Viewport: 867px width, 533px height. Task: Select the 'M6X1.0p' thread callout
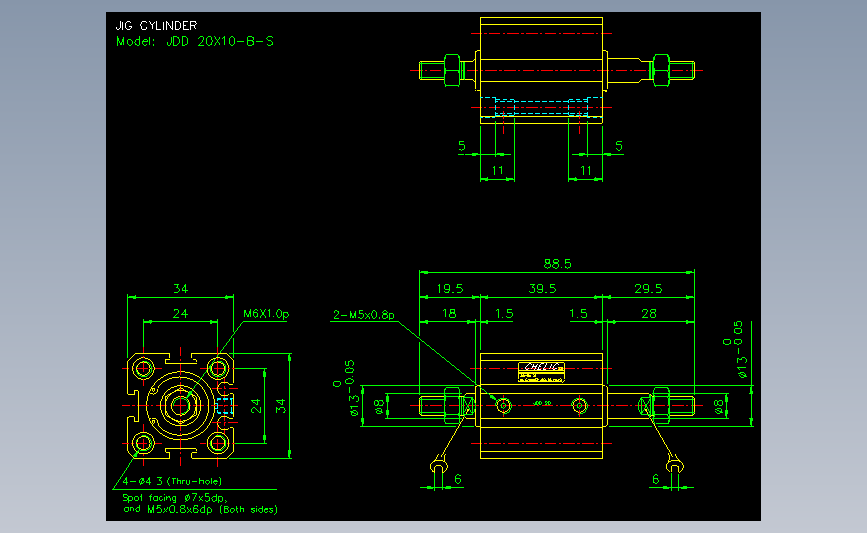click(266, 313)
